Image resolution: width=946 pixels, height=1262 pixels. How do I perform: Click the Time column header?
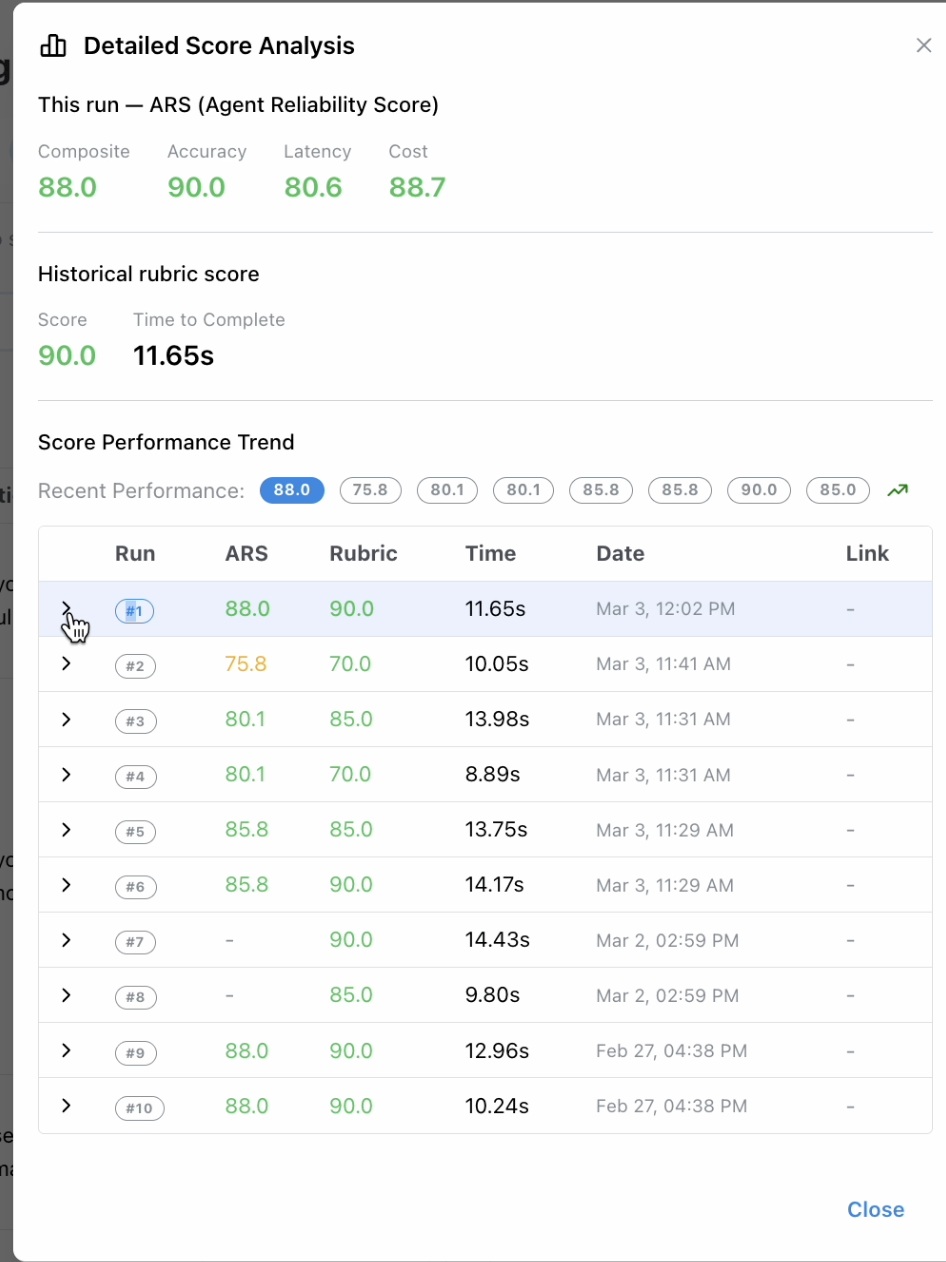[x=490, y=554]
